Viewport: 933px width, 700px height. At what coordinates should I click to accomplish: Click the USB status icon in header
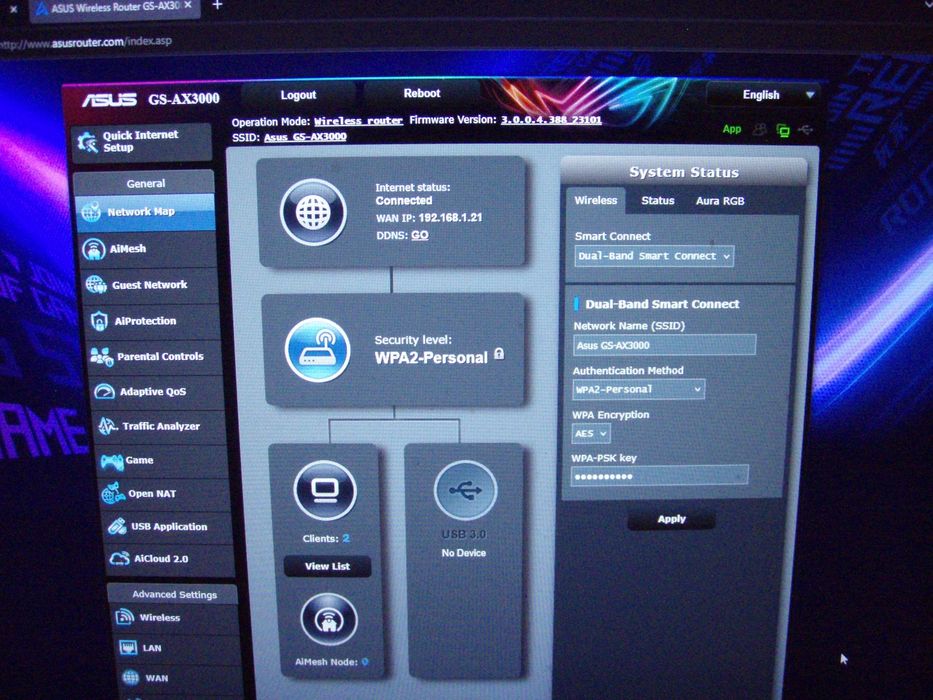pyautogui.click(x=805, y=129)
